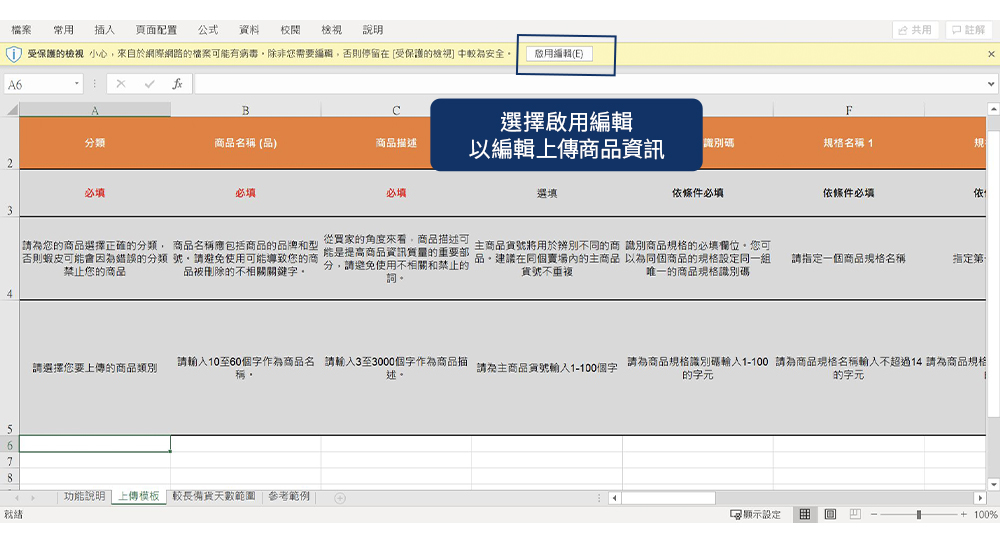The height and width of the screenshot is (543, 1000).
Task: Click the 請指定一個商品規格名稱 cell
Action: pyautogui.click(x=849, y=258)
